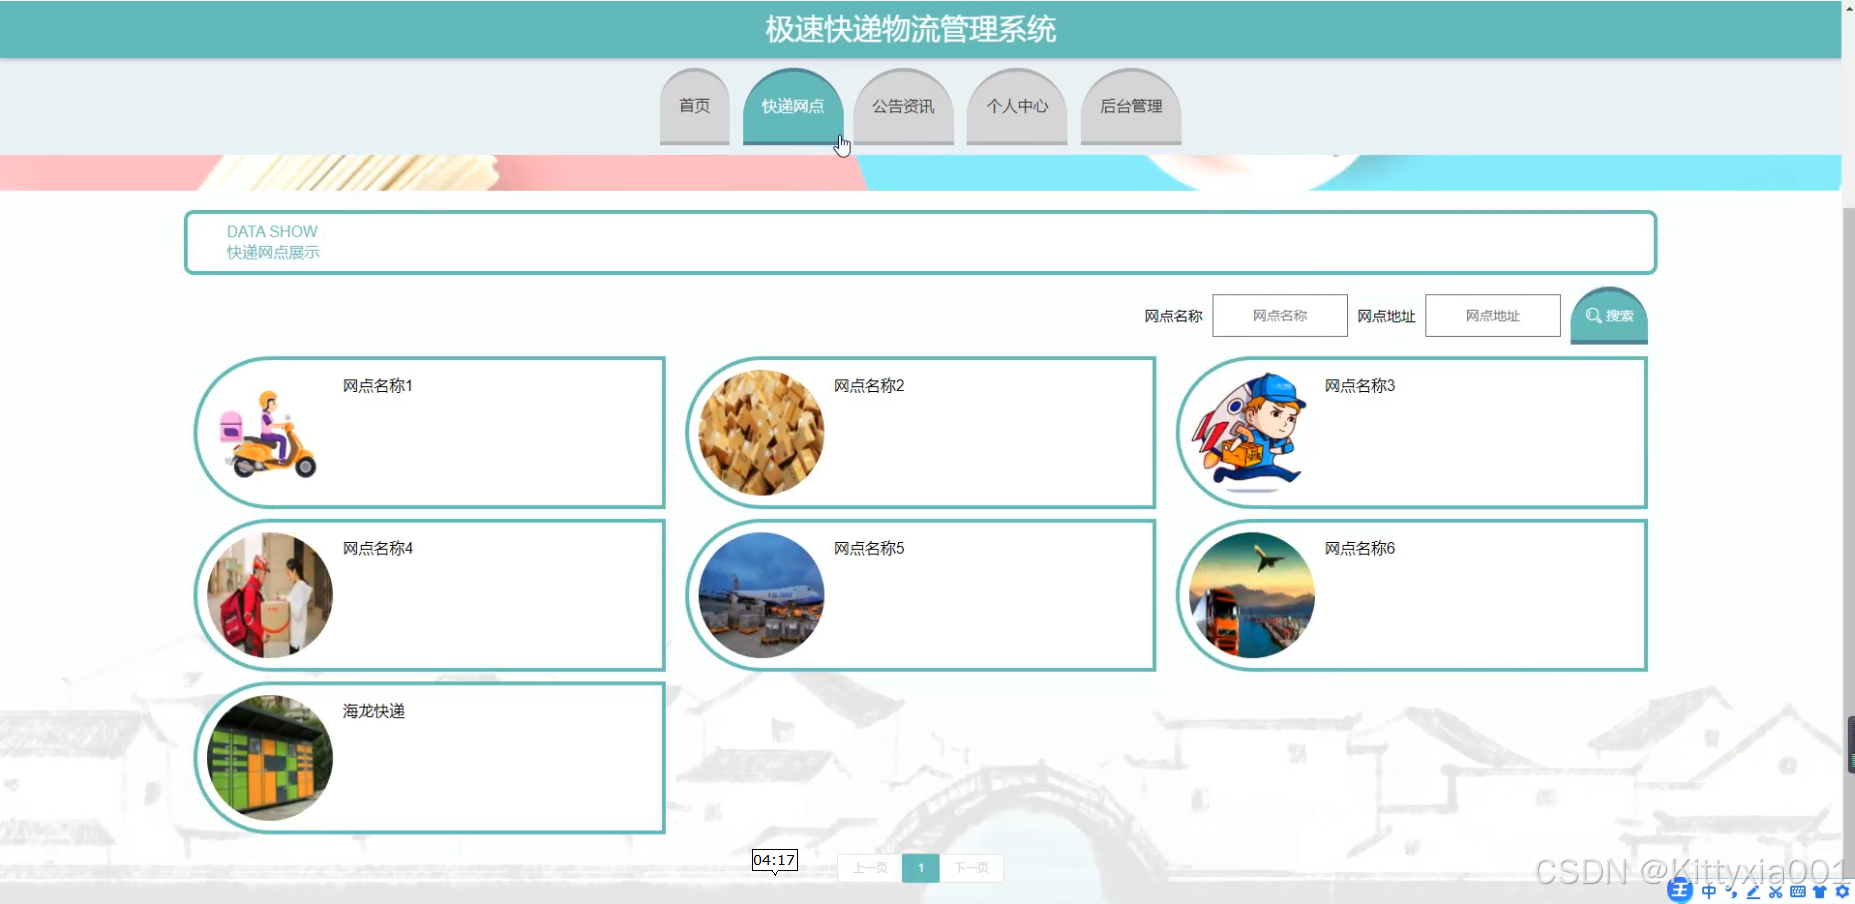Click the 海龙快递 title text
Viewport: 1855px width, 904px height.
(374, 711)
